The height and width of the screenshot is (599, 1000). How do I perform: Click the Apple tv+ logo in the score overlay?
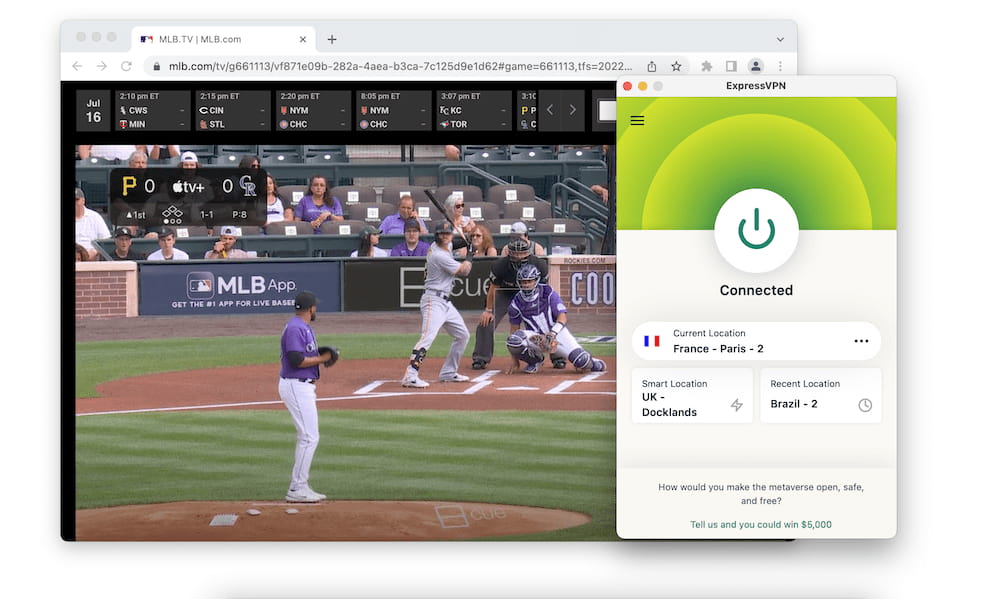click(x=188, y=186)
